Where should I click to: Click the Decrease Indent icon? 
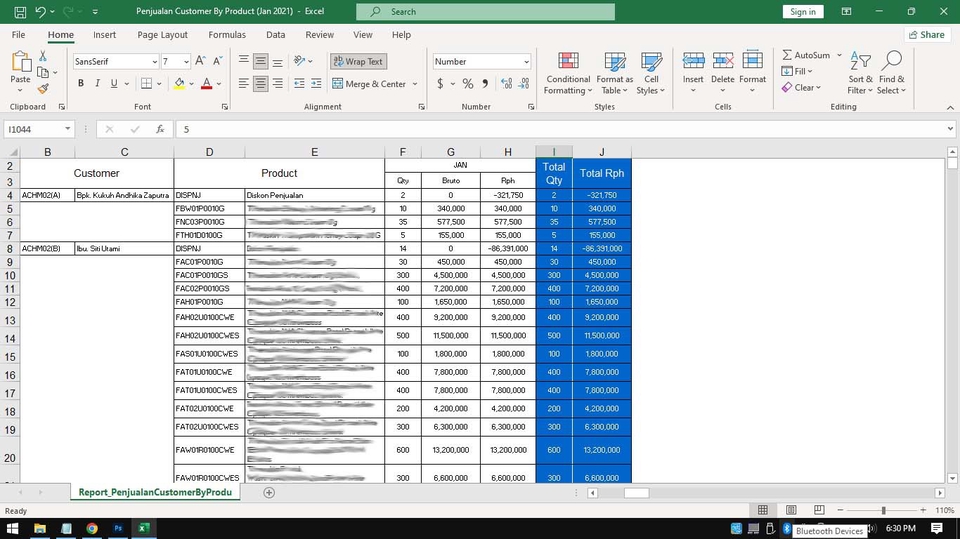pos(299,83)
